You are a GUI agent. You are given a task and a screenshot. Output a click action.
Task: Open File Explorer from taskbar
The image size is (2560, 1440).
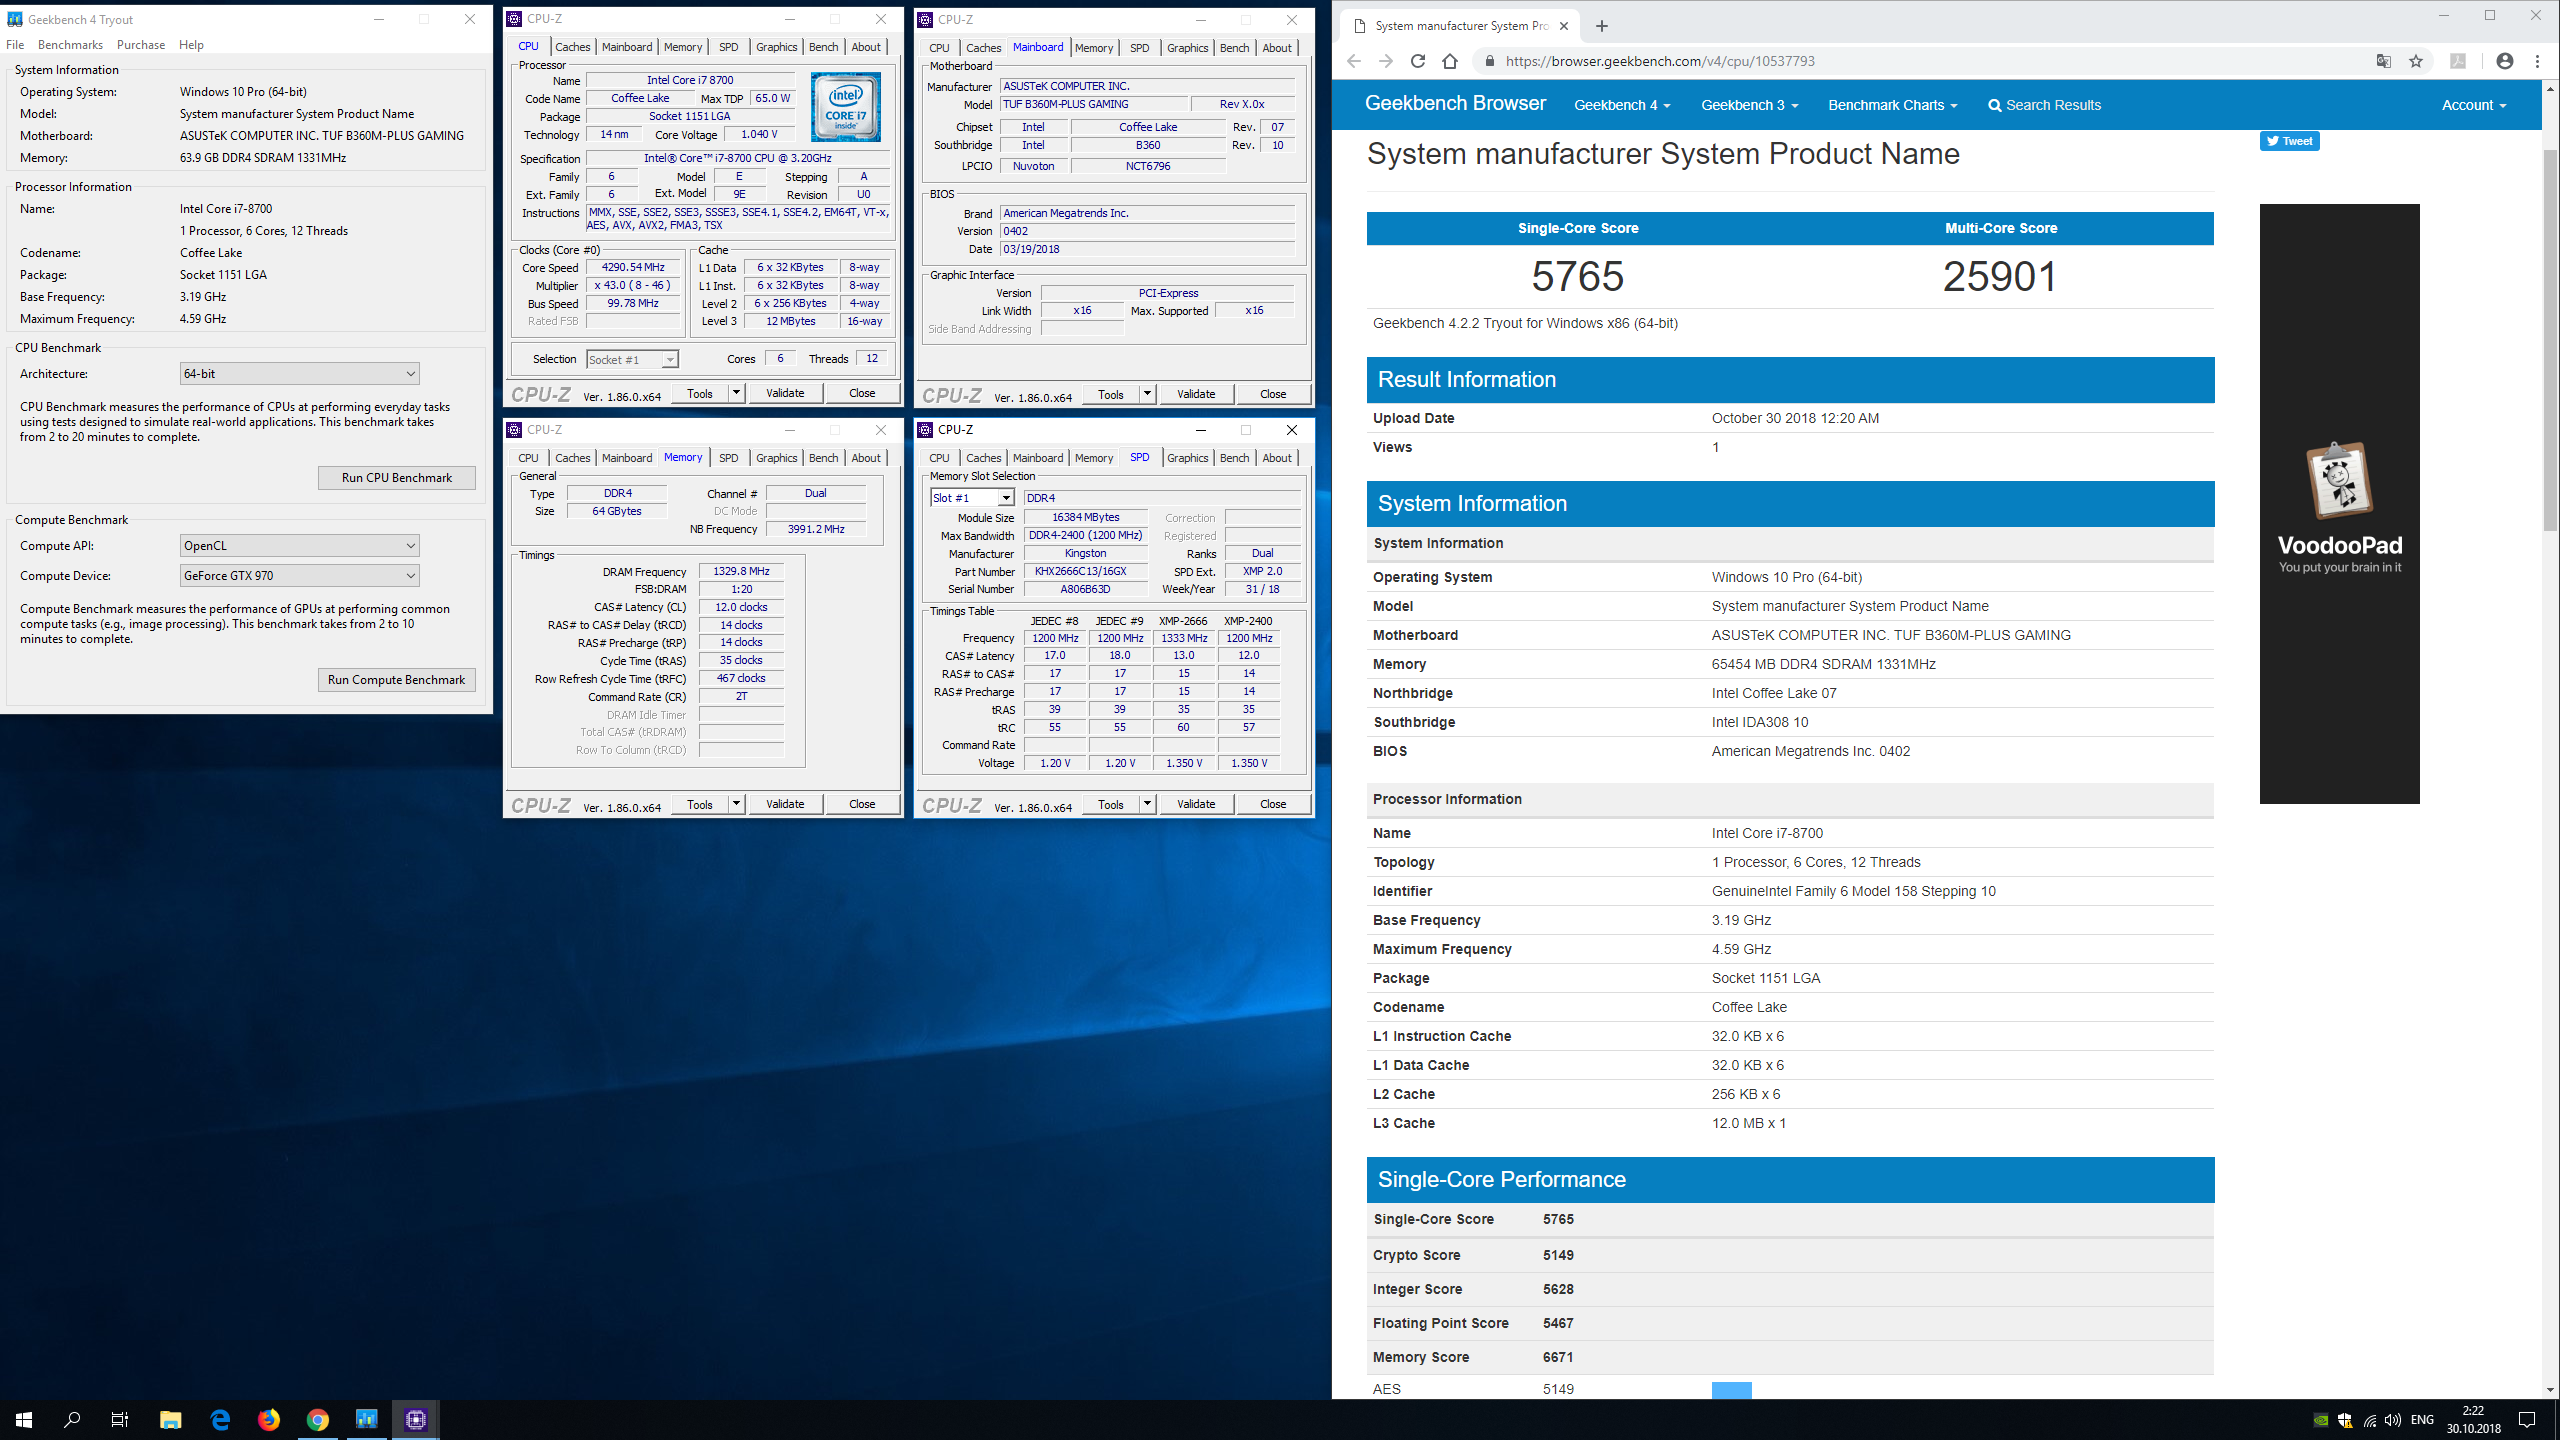171,1419
